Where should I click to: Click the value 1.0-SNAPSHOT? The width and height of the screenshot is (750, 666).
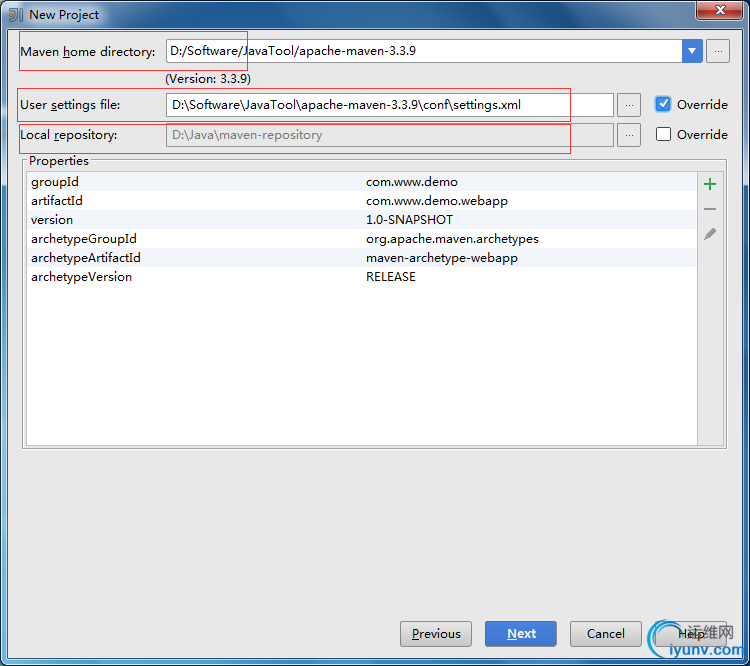(x=409, y=220)
